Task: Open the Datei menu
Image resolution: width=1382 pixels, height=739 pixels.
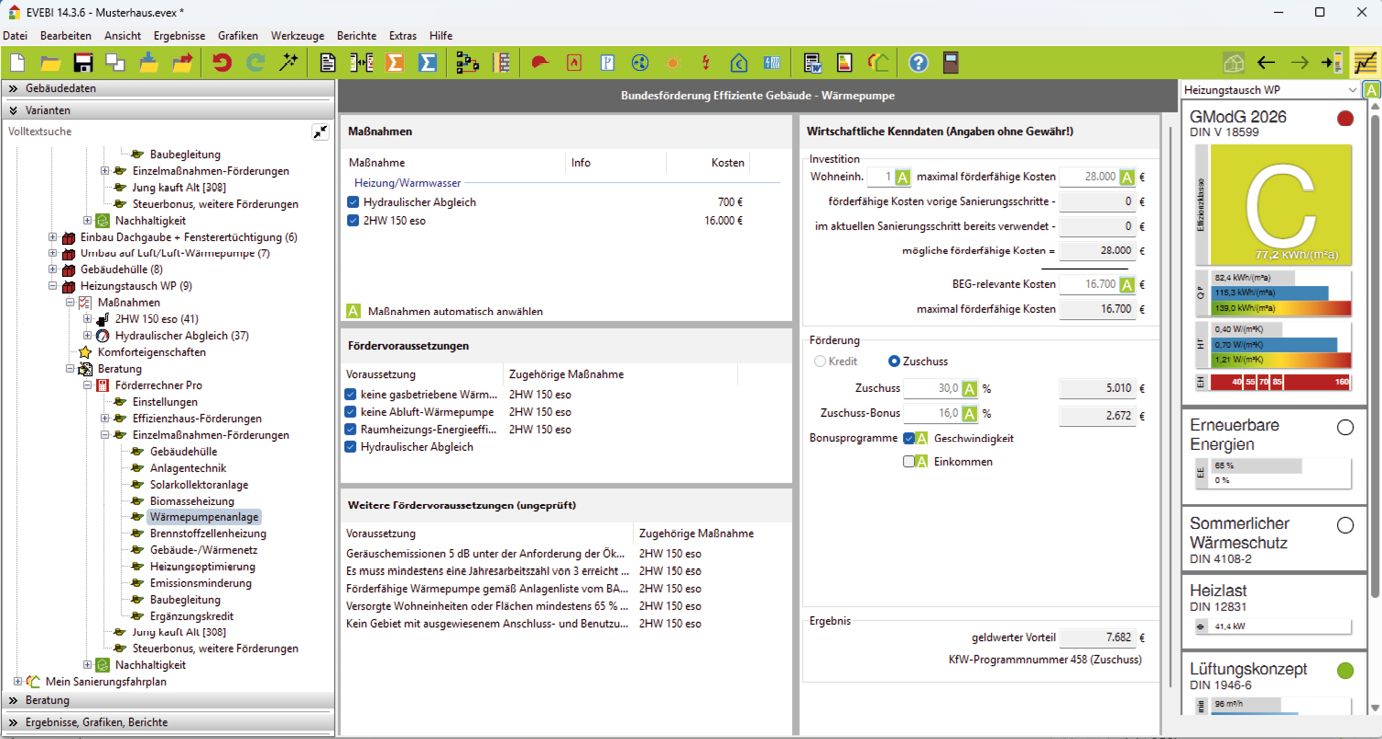Action: point(15,35)
